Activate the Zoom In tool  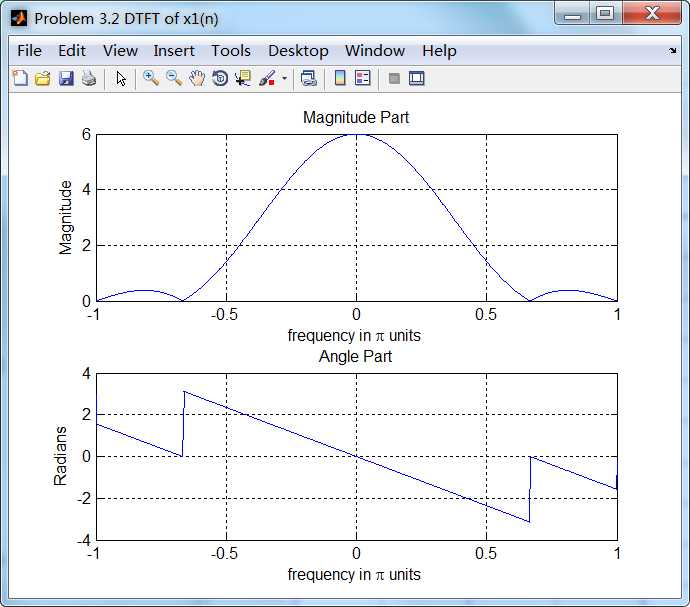click(150, 78)
